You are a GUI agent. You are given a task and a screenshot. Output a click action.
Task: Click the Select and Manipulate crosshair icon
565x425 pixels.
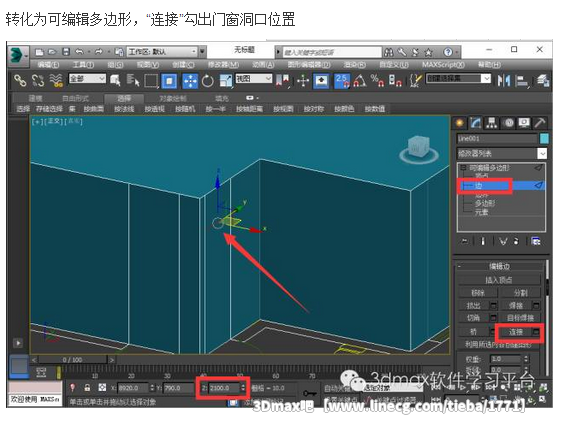303,81
